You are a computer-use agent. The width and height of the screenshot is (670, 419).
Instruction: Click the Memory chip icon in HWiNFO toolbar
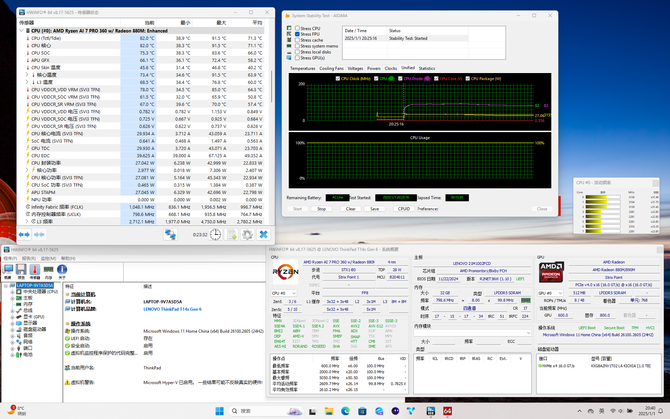tap(48, 270)
